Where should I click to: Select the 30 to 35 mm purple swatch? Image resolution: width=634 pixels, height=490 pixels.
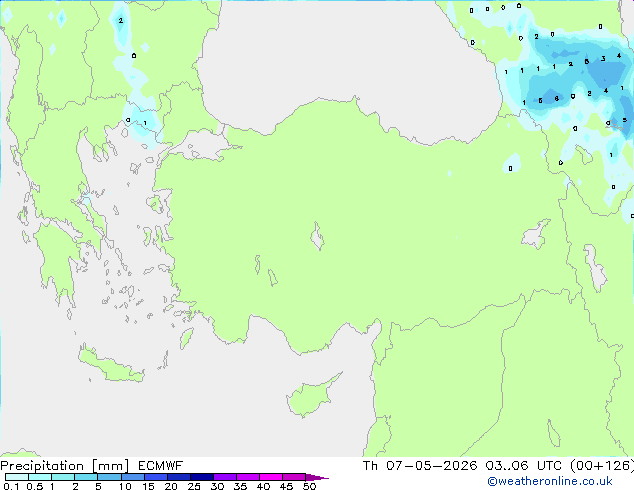[x=225, y=477]
